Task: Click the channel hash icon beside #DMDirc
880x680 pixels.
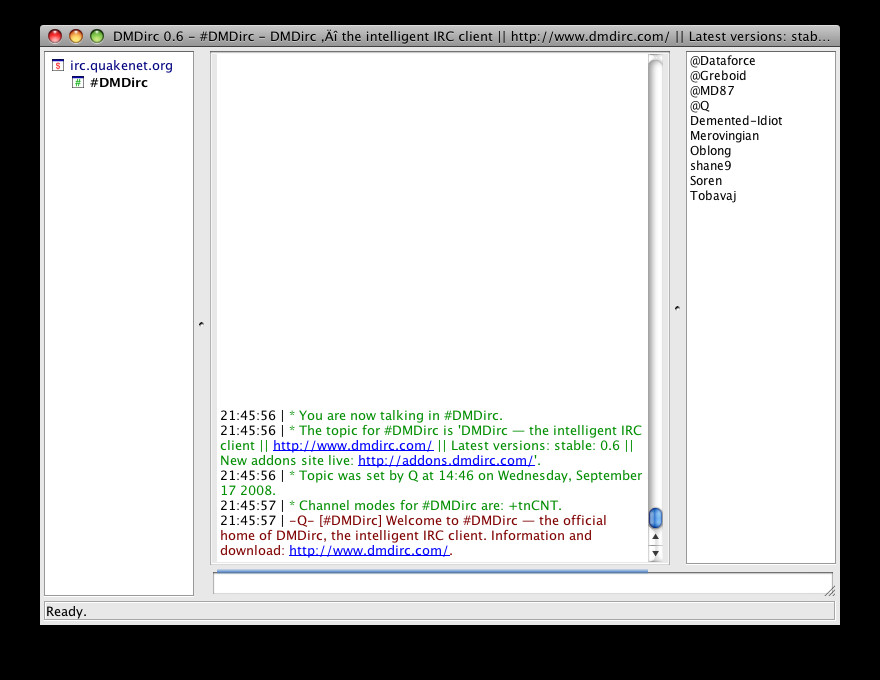Action: coord(78,82)
